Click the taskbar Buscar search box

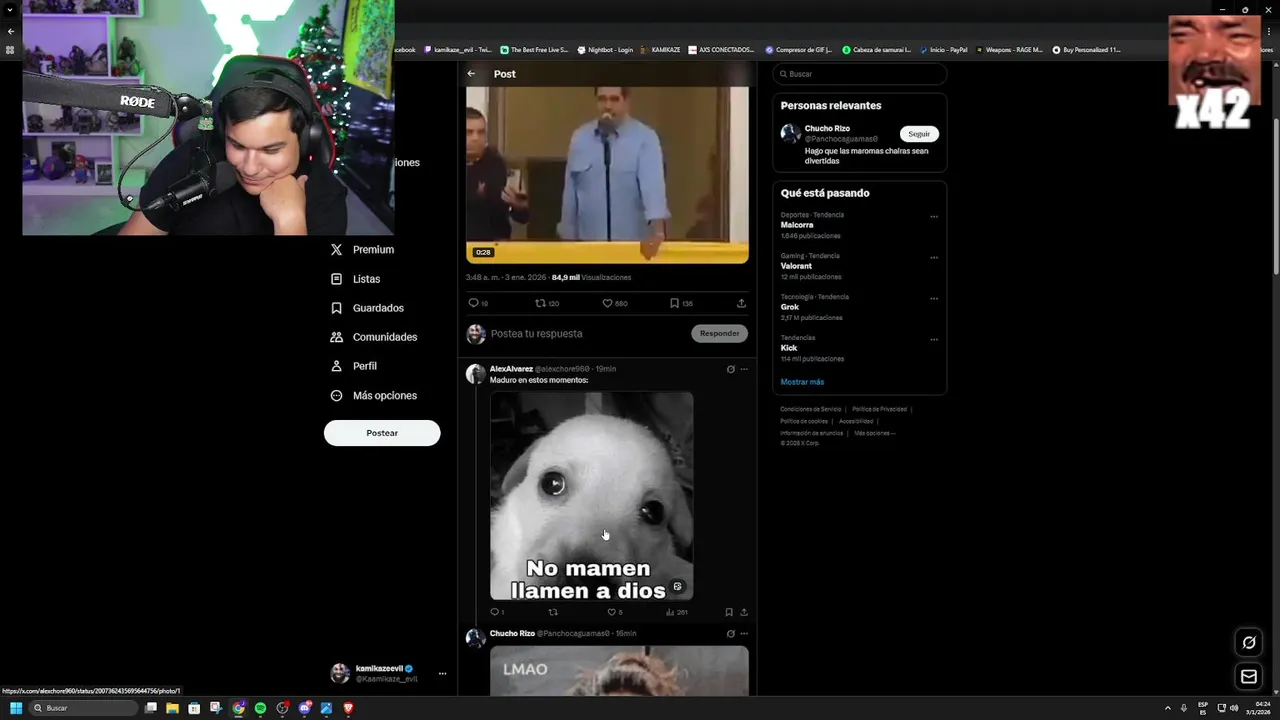point(84,708)
